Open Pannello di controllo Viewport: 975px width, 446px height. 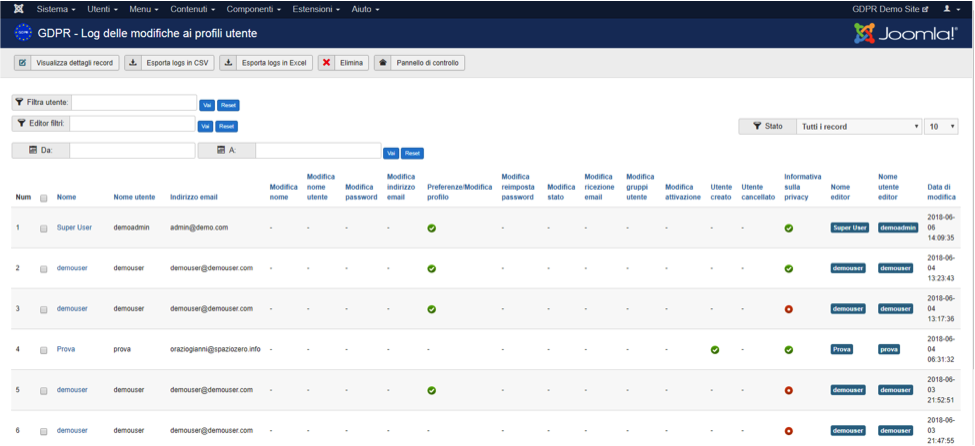[419, 63]
